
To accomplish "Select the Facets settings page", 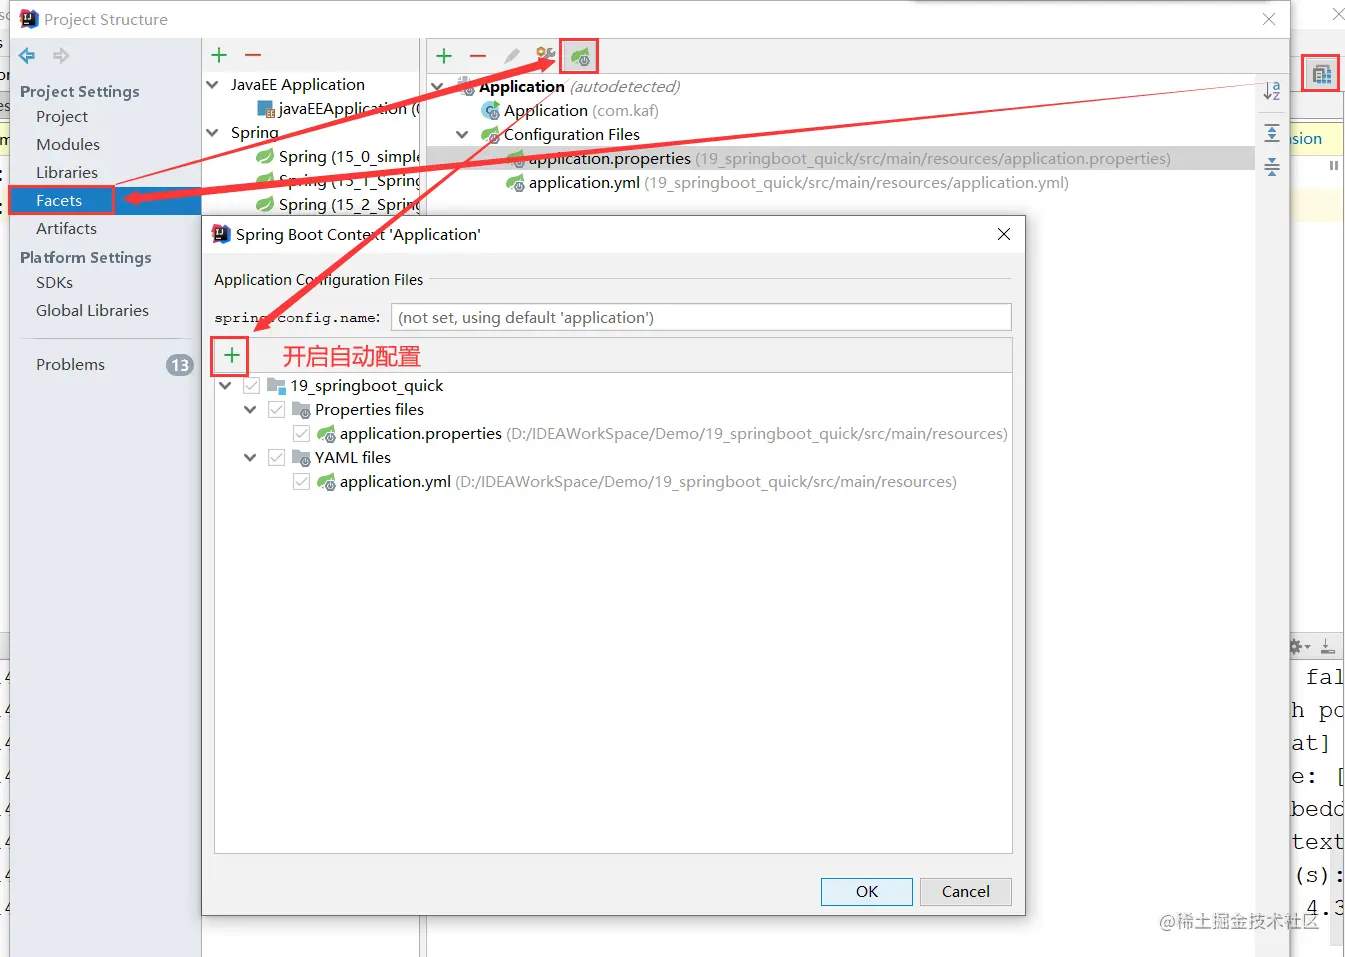I will [x=60, y=201].
